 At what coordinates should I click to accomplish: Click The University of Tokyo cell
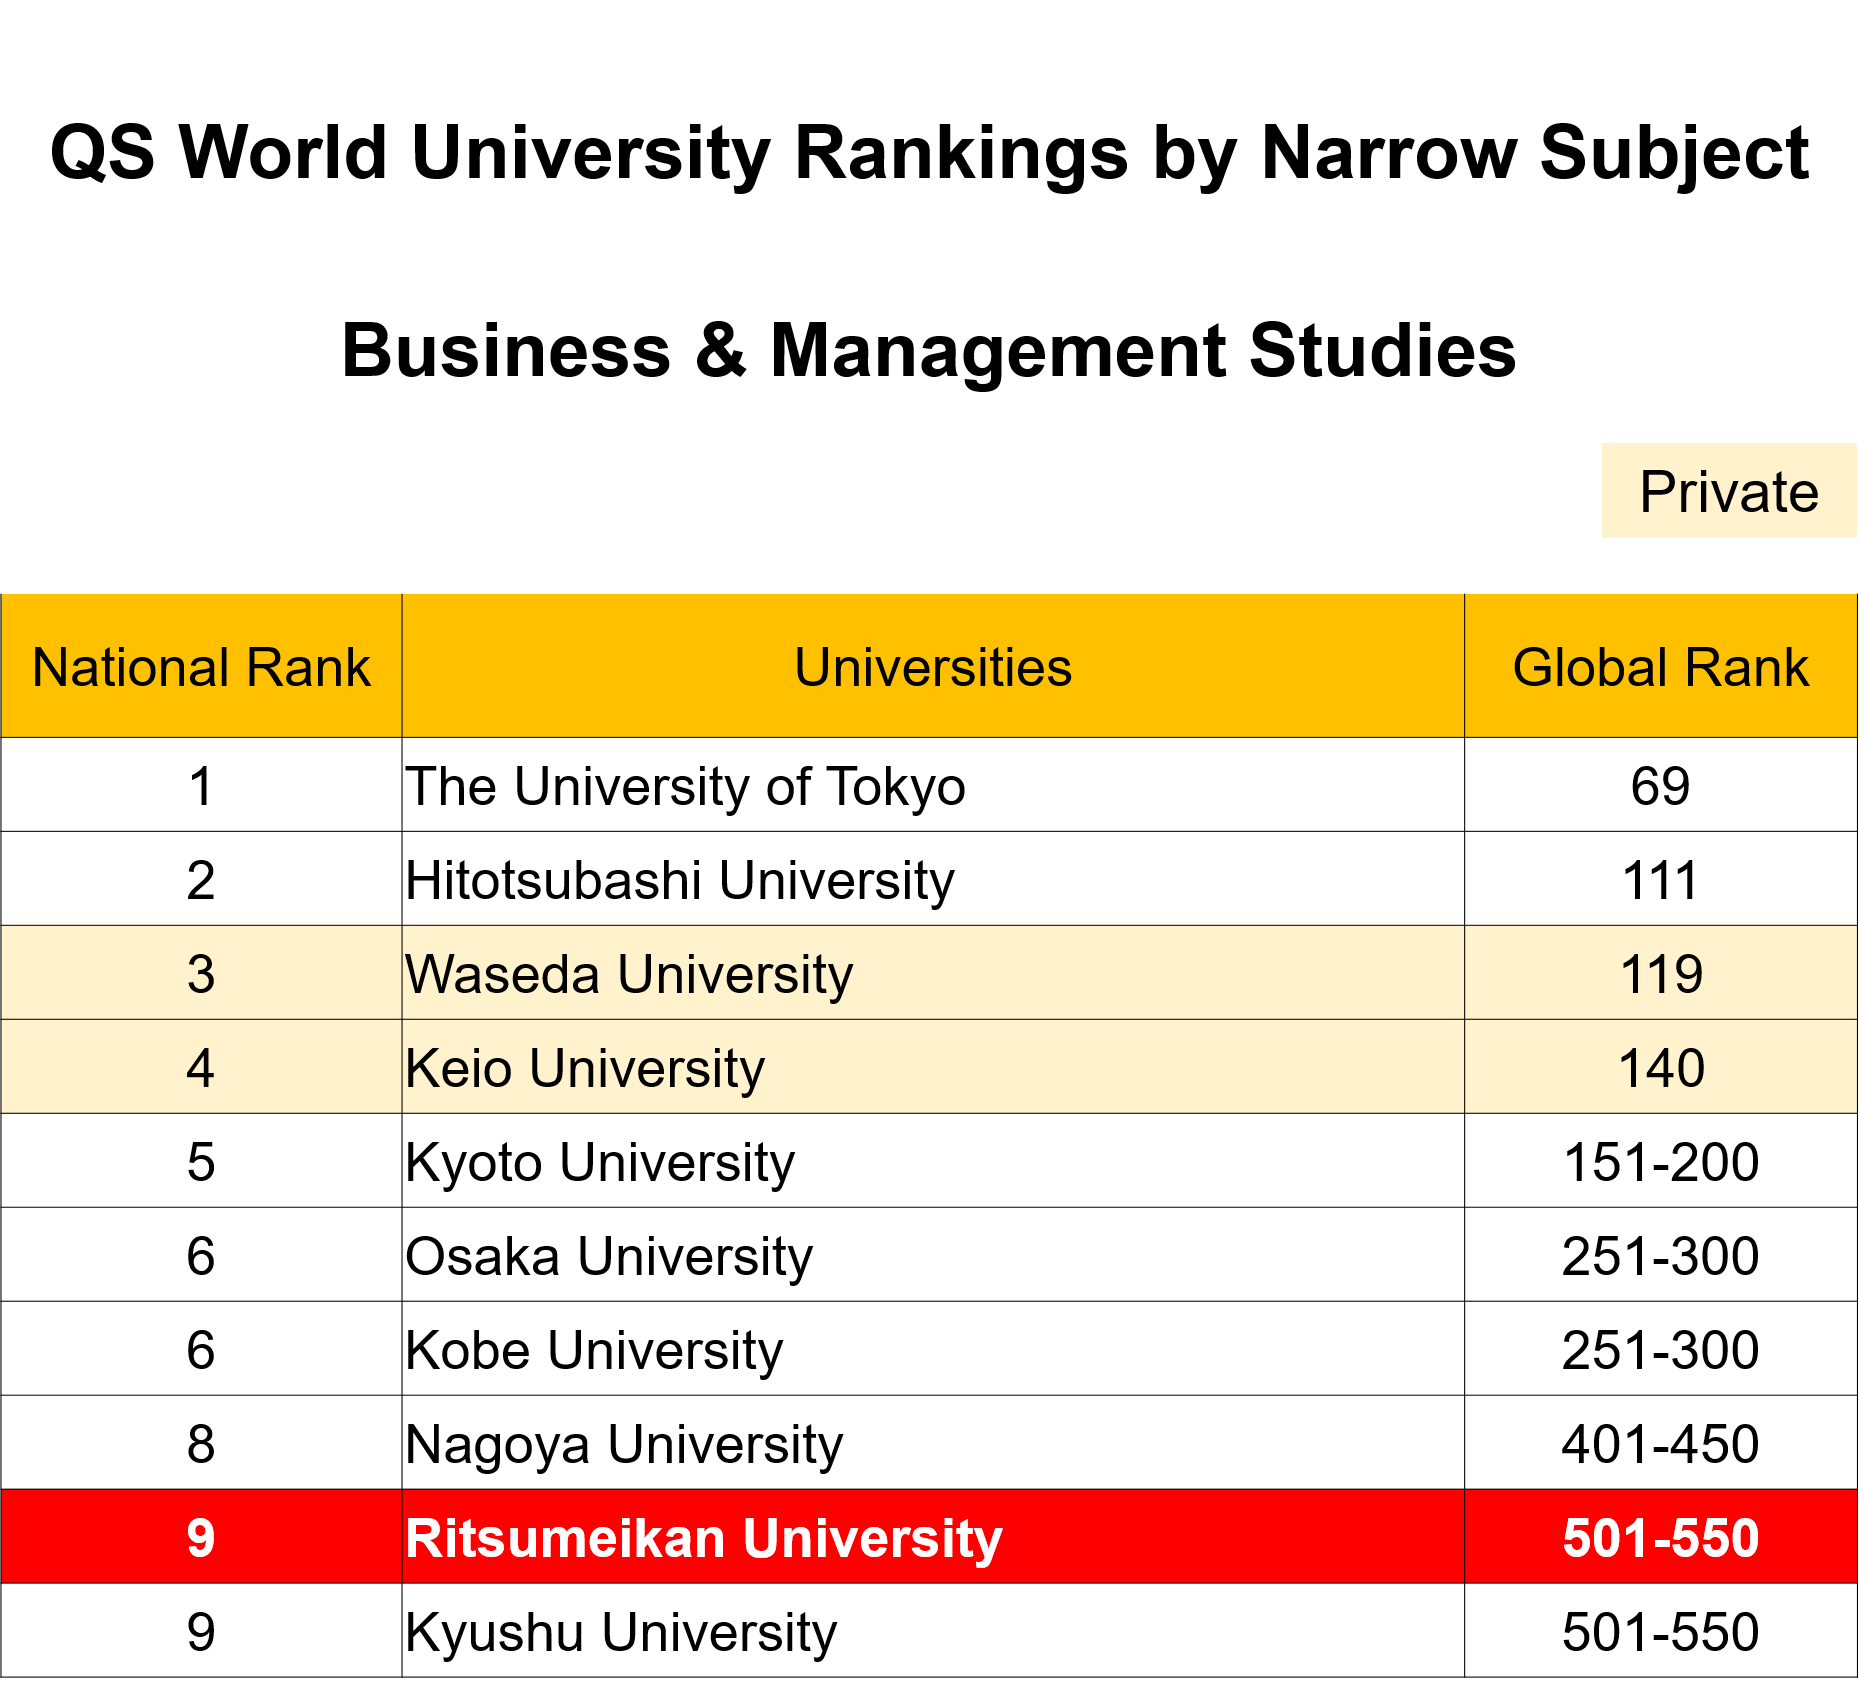click(x=686, y=786)
